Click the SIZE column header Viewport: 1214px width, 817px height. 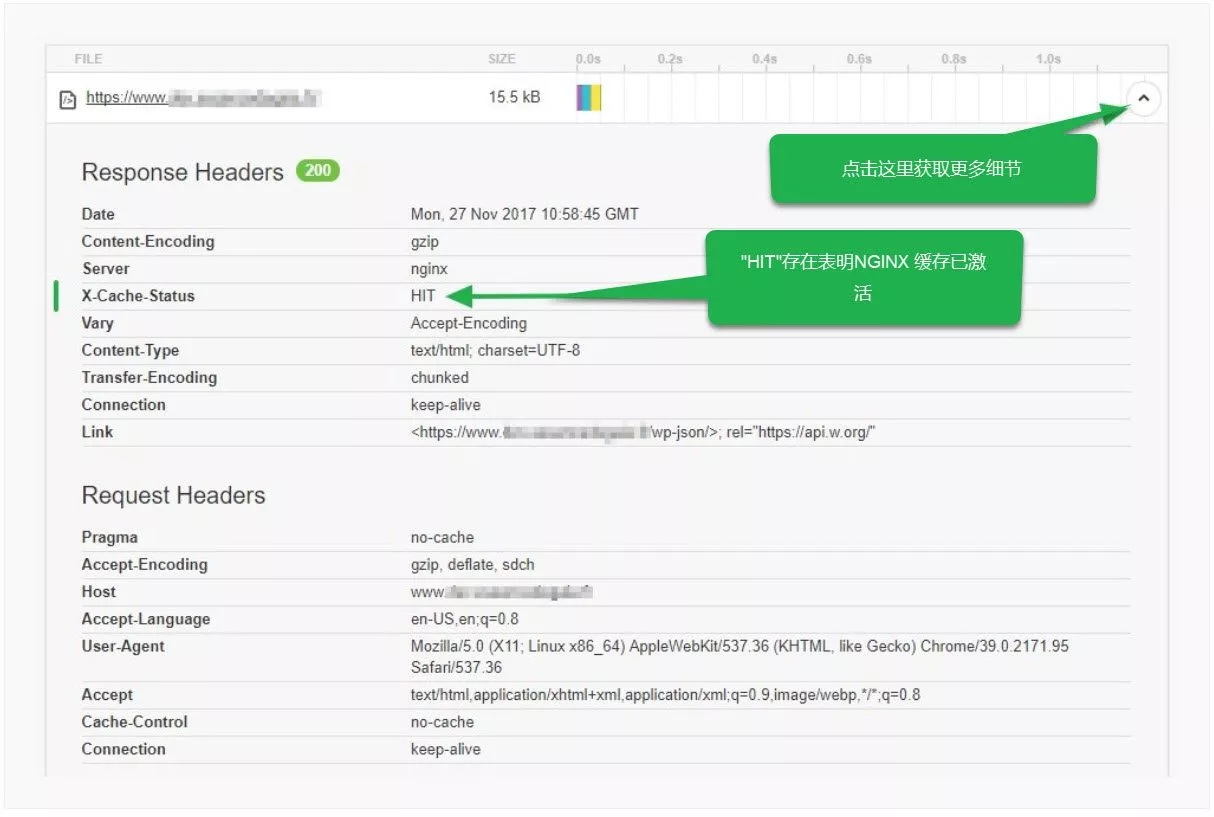tap(502, 59)
